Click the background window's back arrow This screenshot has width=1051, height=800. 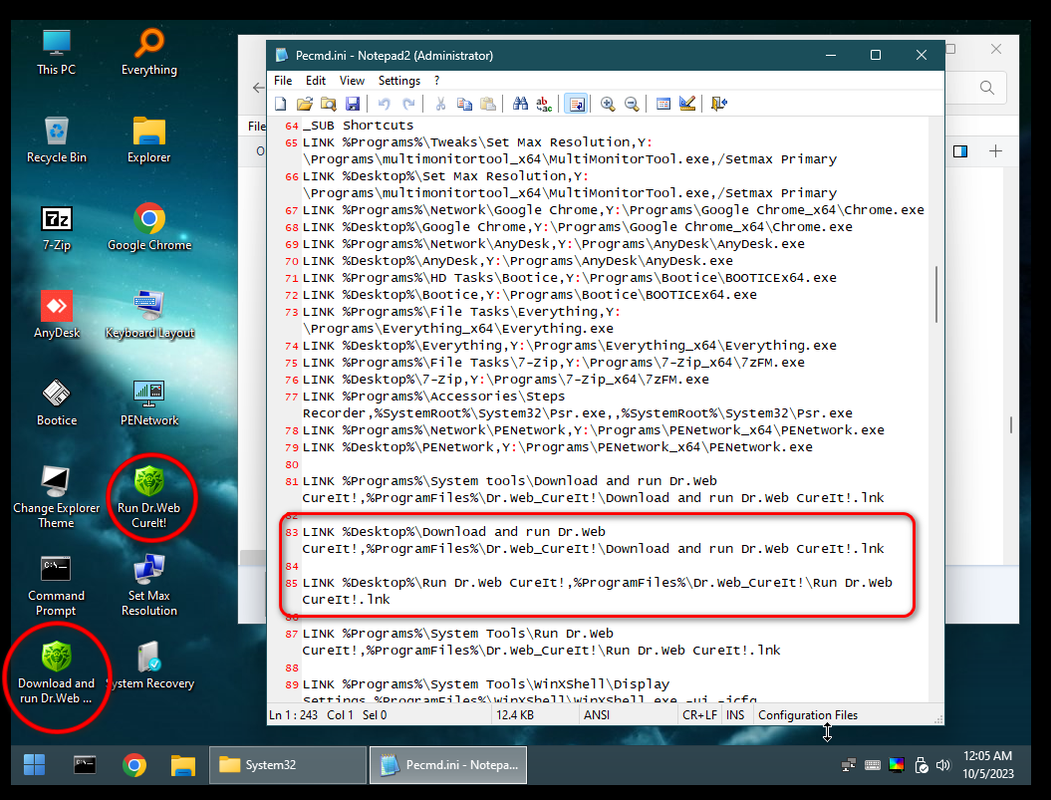258,88
